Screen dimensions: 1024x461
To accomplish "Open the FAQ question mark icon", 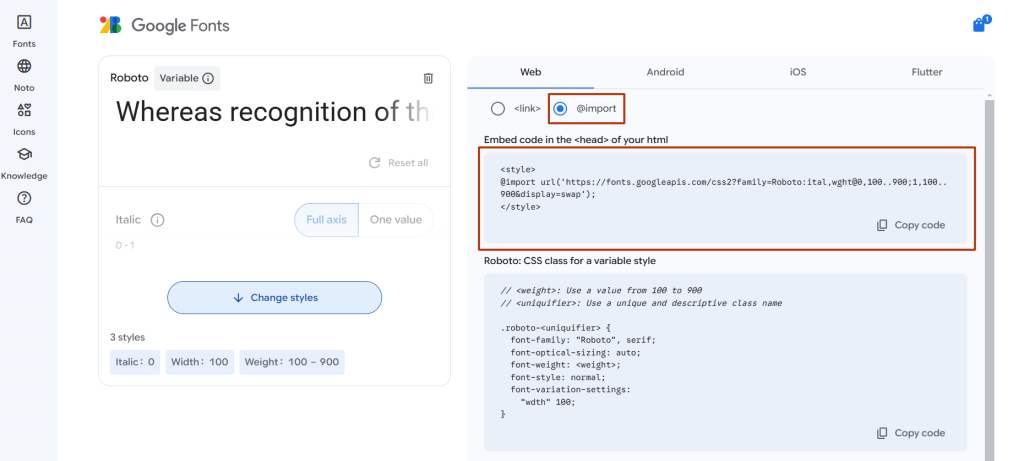I will pyautogui.click(x=24, y=199).
